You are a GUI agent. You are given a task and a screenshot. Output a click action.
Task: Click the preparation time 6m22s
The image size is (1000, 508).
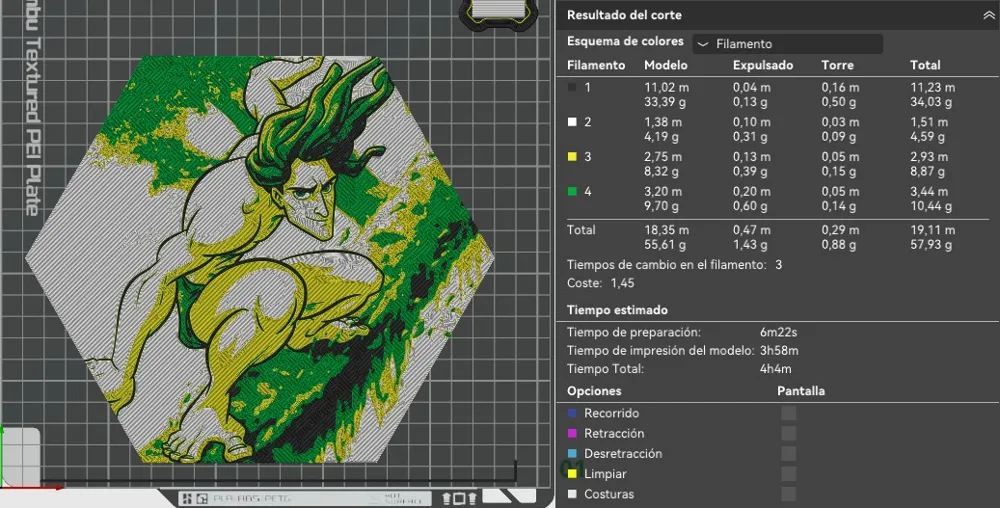778,332
